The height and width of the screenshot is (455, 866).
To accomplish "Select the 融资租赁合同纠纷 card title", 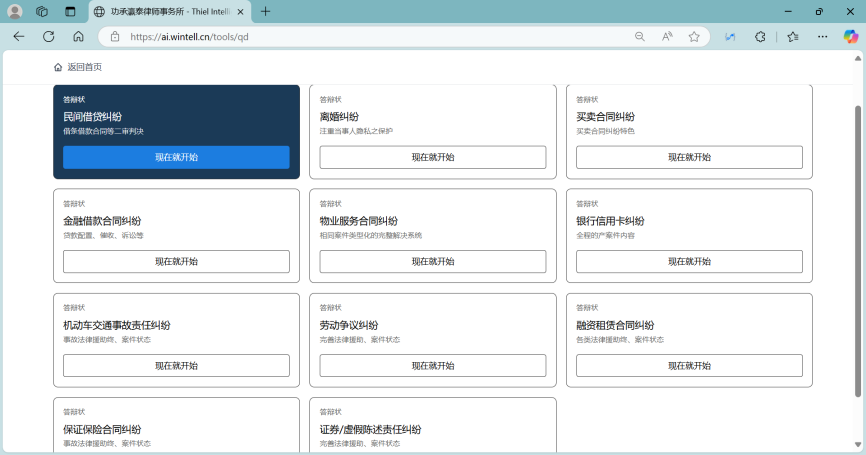I will tap(615, 325).
